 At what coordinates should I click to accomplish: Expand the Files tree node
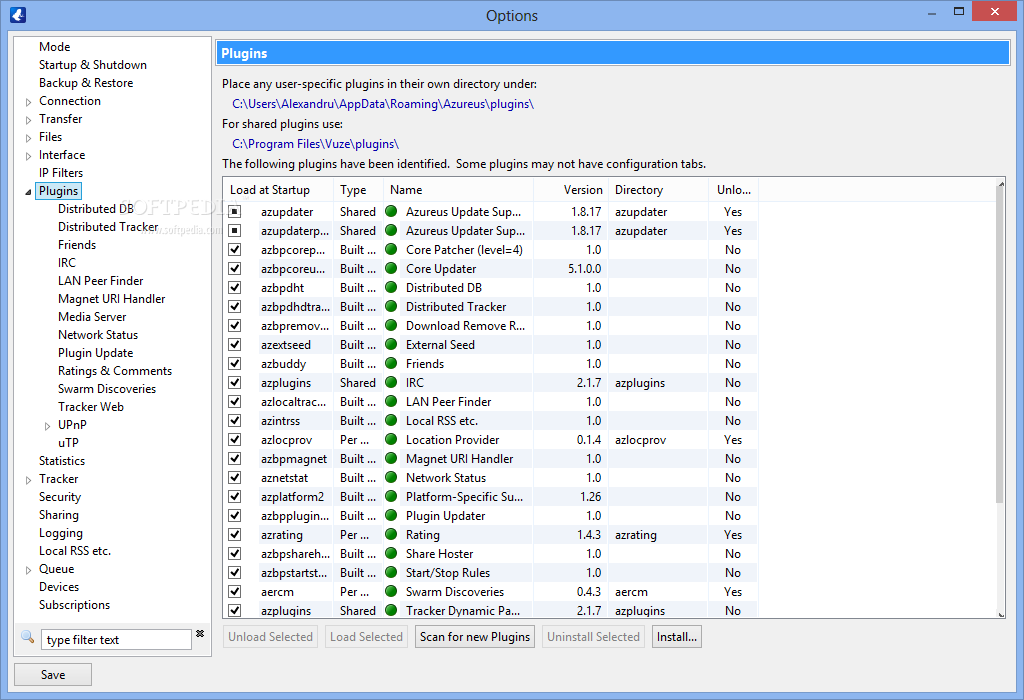coord(28,138)
